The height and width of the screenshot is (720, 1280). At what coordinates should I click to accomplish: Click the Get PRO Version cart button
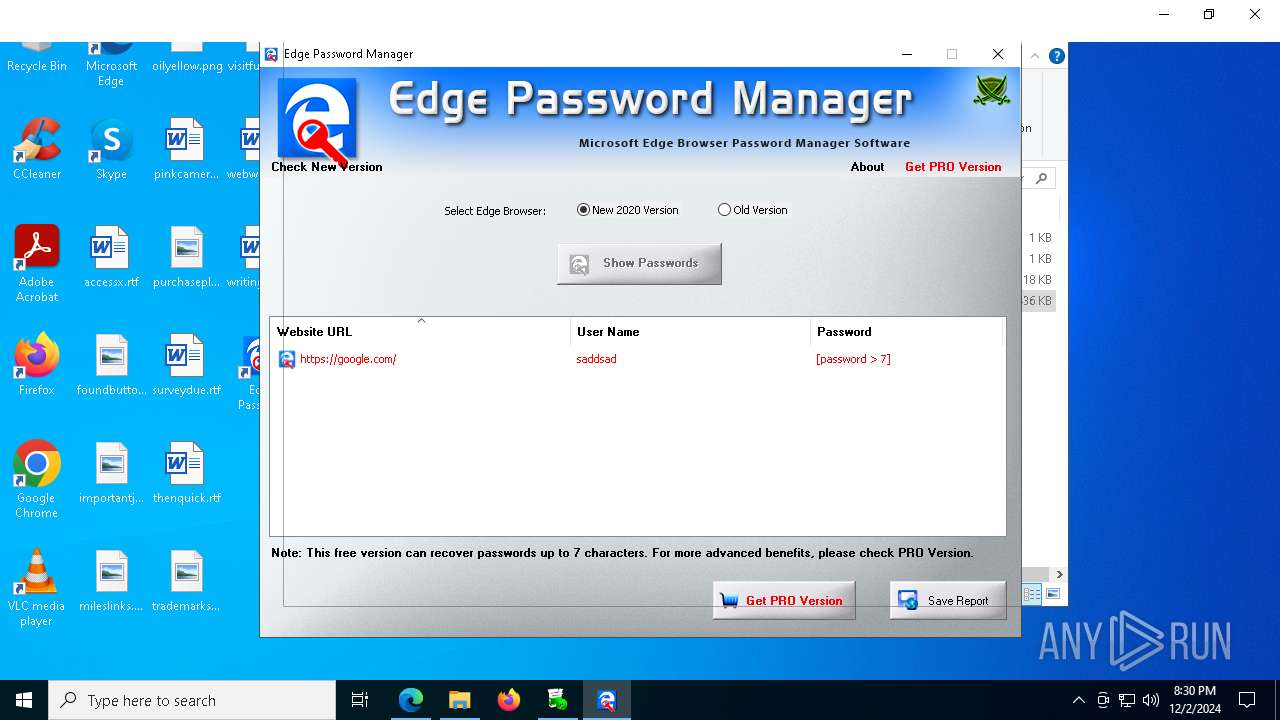click(784, 600)
